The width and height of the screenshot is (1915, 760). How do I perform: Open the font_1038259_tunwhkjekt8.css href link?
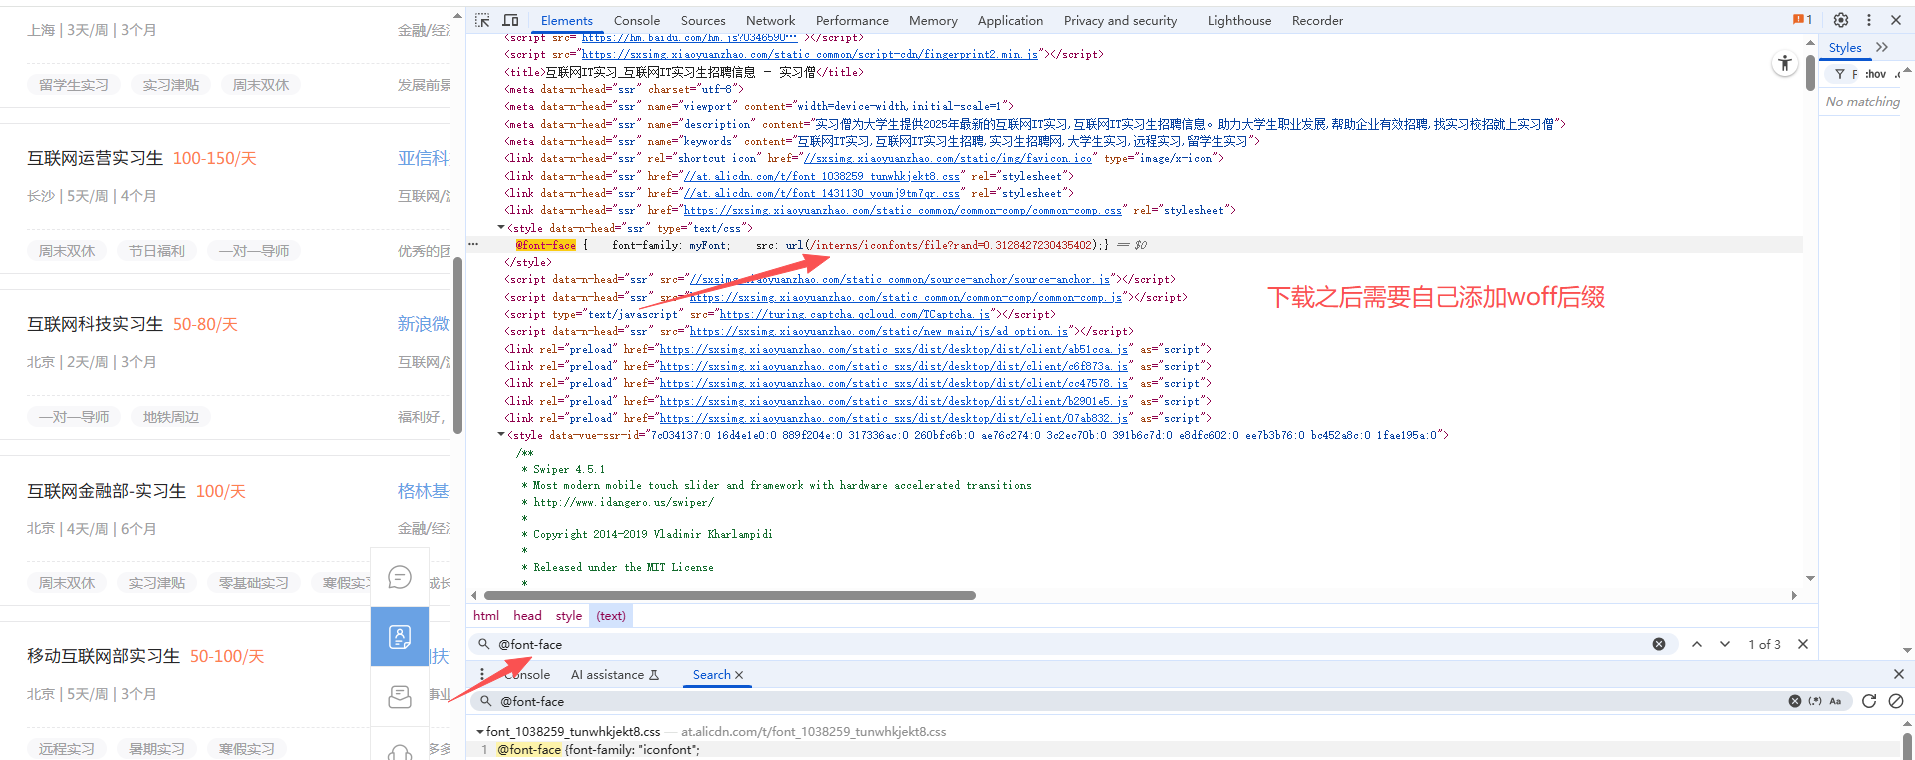click(x=821, y=176)
